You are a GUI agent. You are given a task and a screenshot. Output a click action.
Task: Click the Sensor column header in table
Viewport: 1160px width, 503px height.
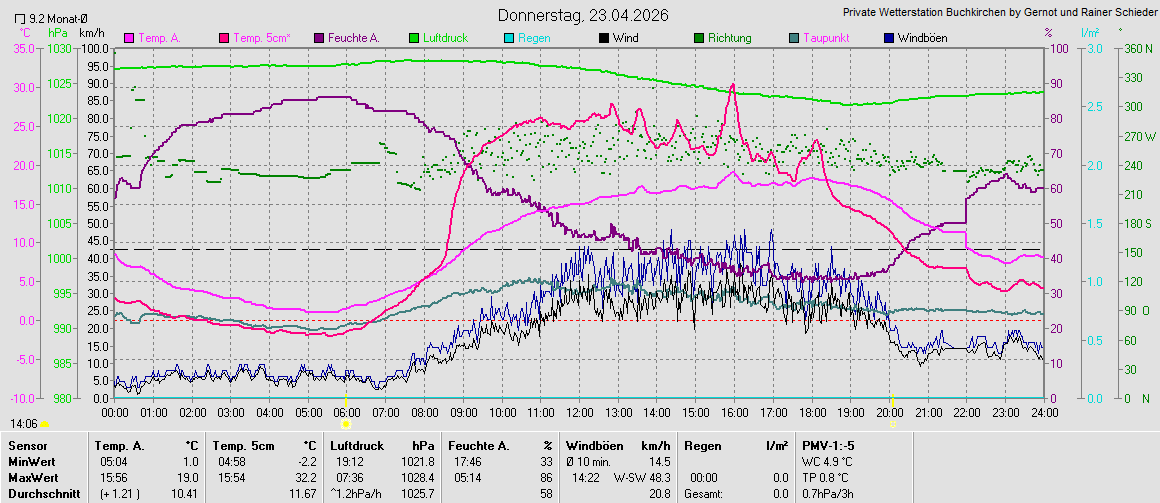coord(28,445)
